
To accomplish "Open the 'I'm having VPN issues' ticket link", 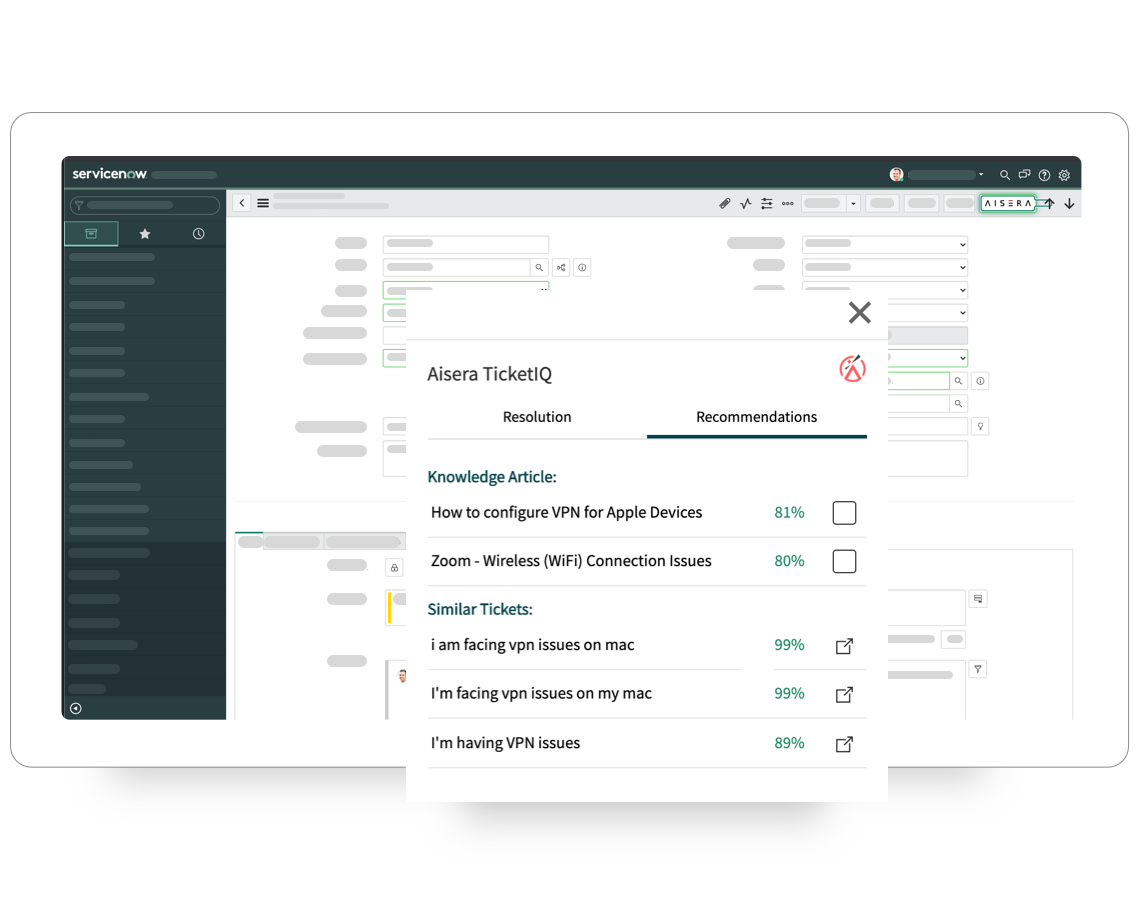I will click(844, 744).
